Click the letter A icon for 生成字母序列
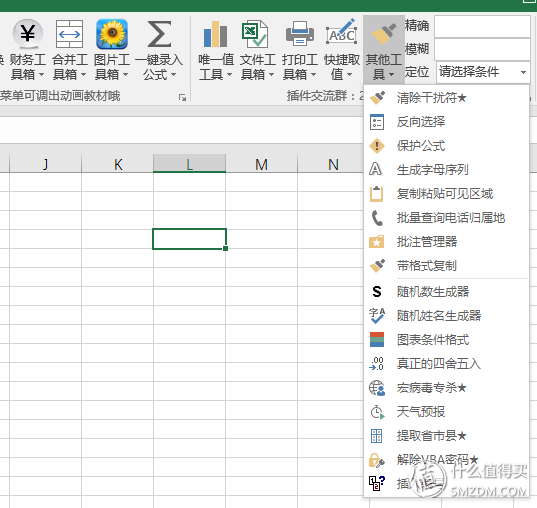 tap(375, 169)
